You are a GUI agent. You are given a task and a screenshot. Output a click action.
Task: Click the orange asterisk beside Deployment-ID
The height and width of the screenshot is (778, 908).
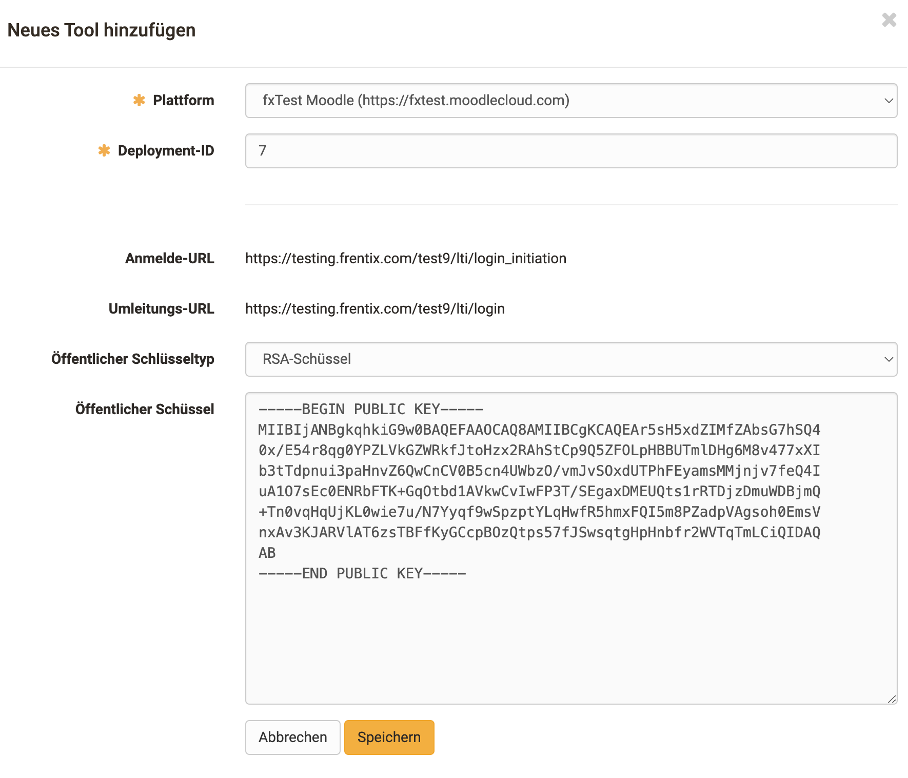coord(104,151)
